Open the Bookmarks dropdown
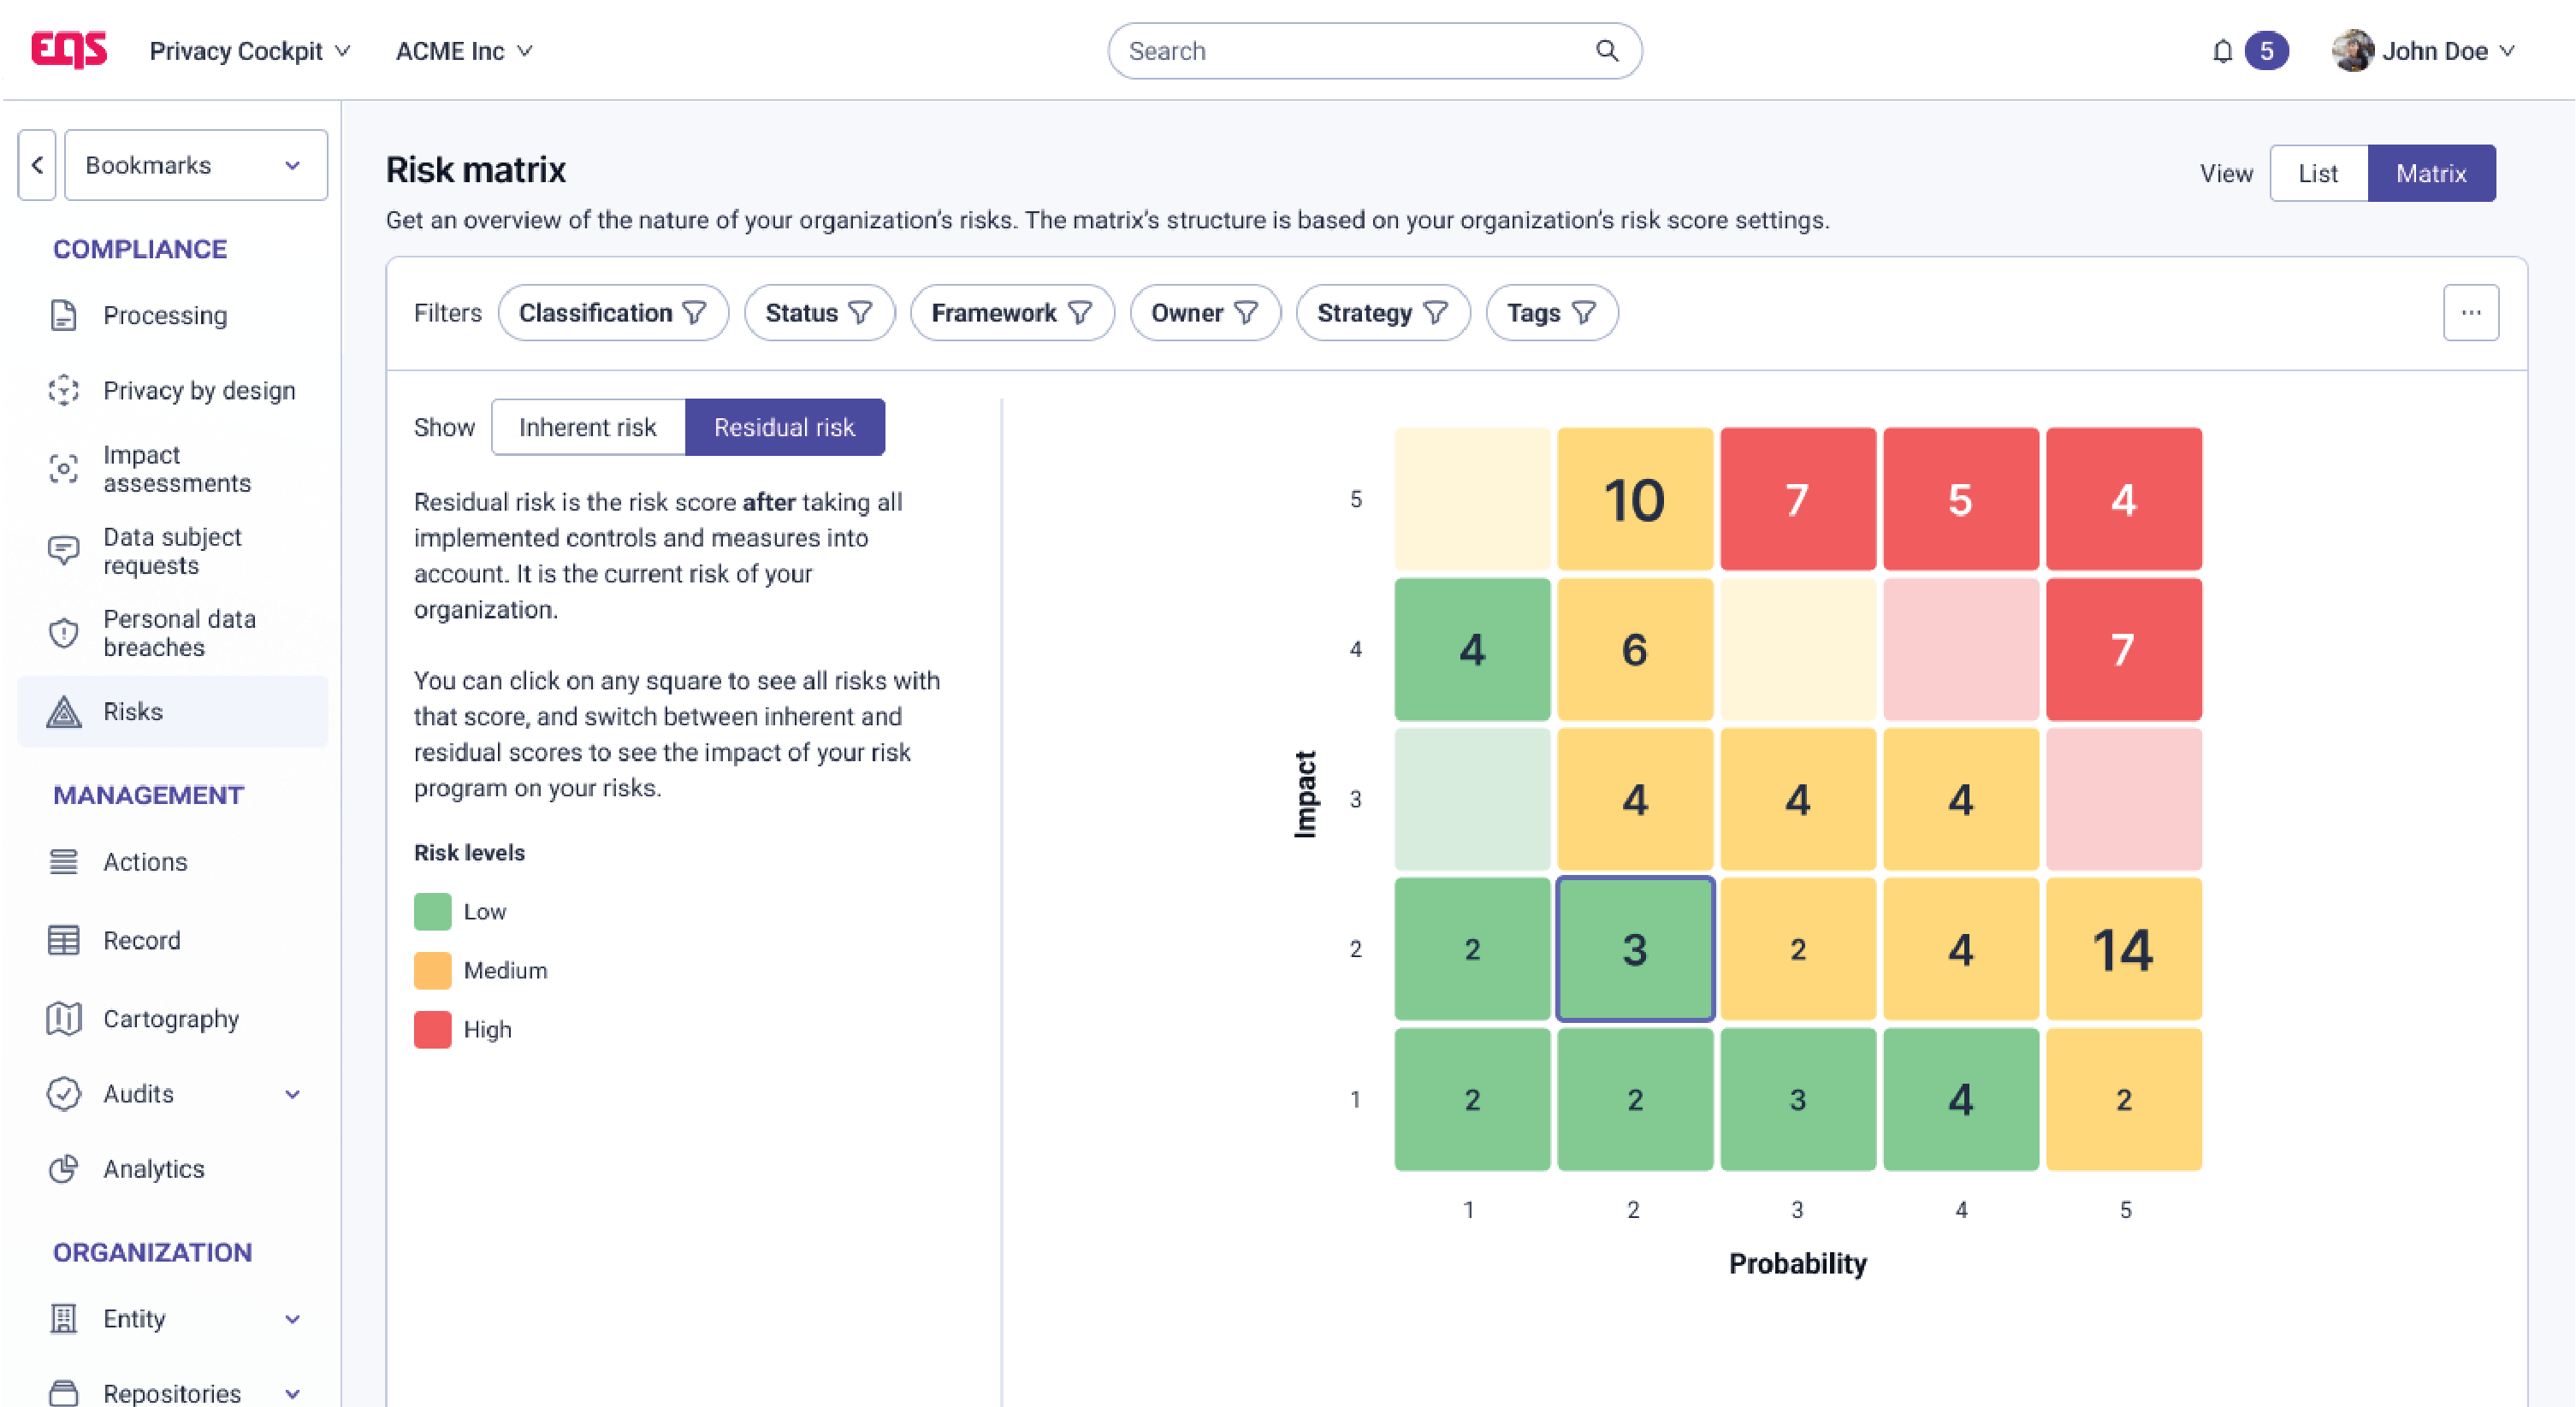The image size is (2576, 1407). [x=195, y=165]
